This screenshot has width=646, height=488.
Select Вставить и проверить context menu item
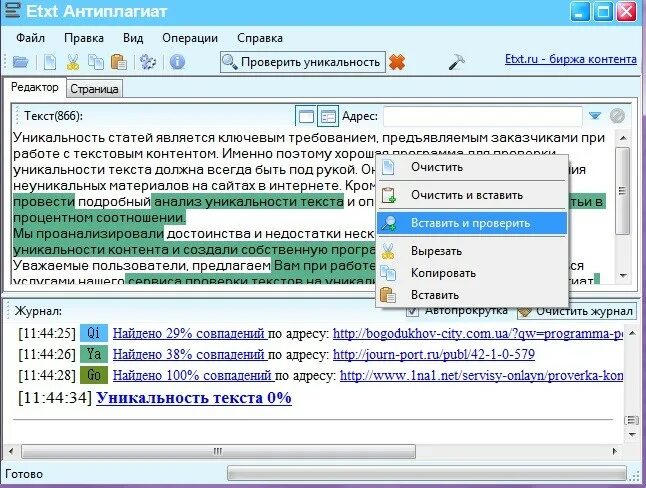pos(472,223)
